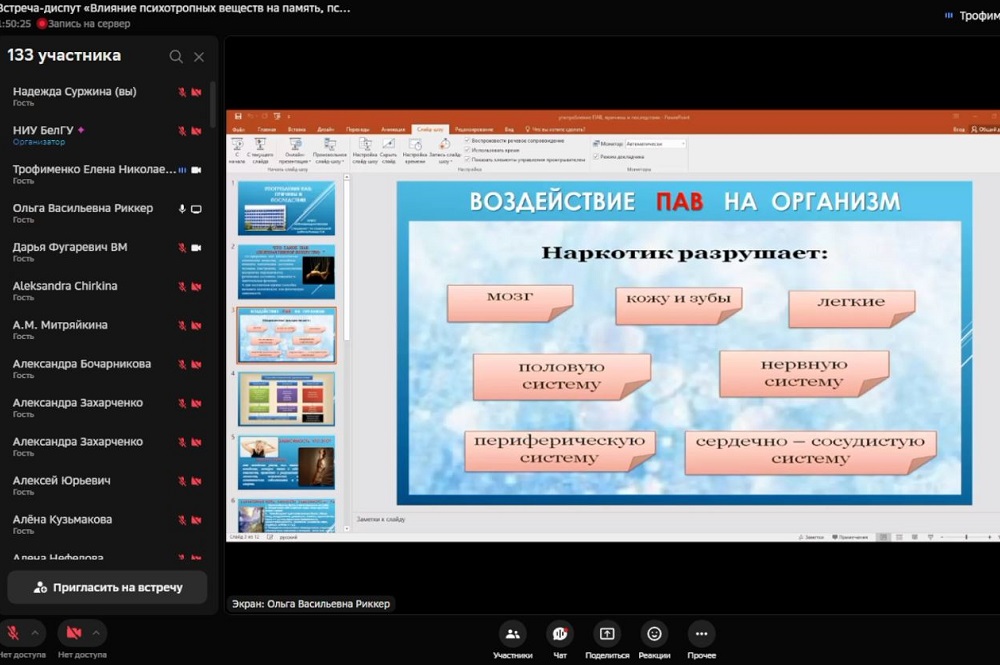The image size is (1000, 665).
Task: Search participants with the magnifier icon
Action: 176,57
